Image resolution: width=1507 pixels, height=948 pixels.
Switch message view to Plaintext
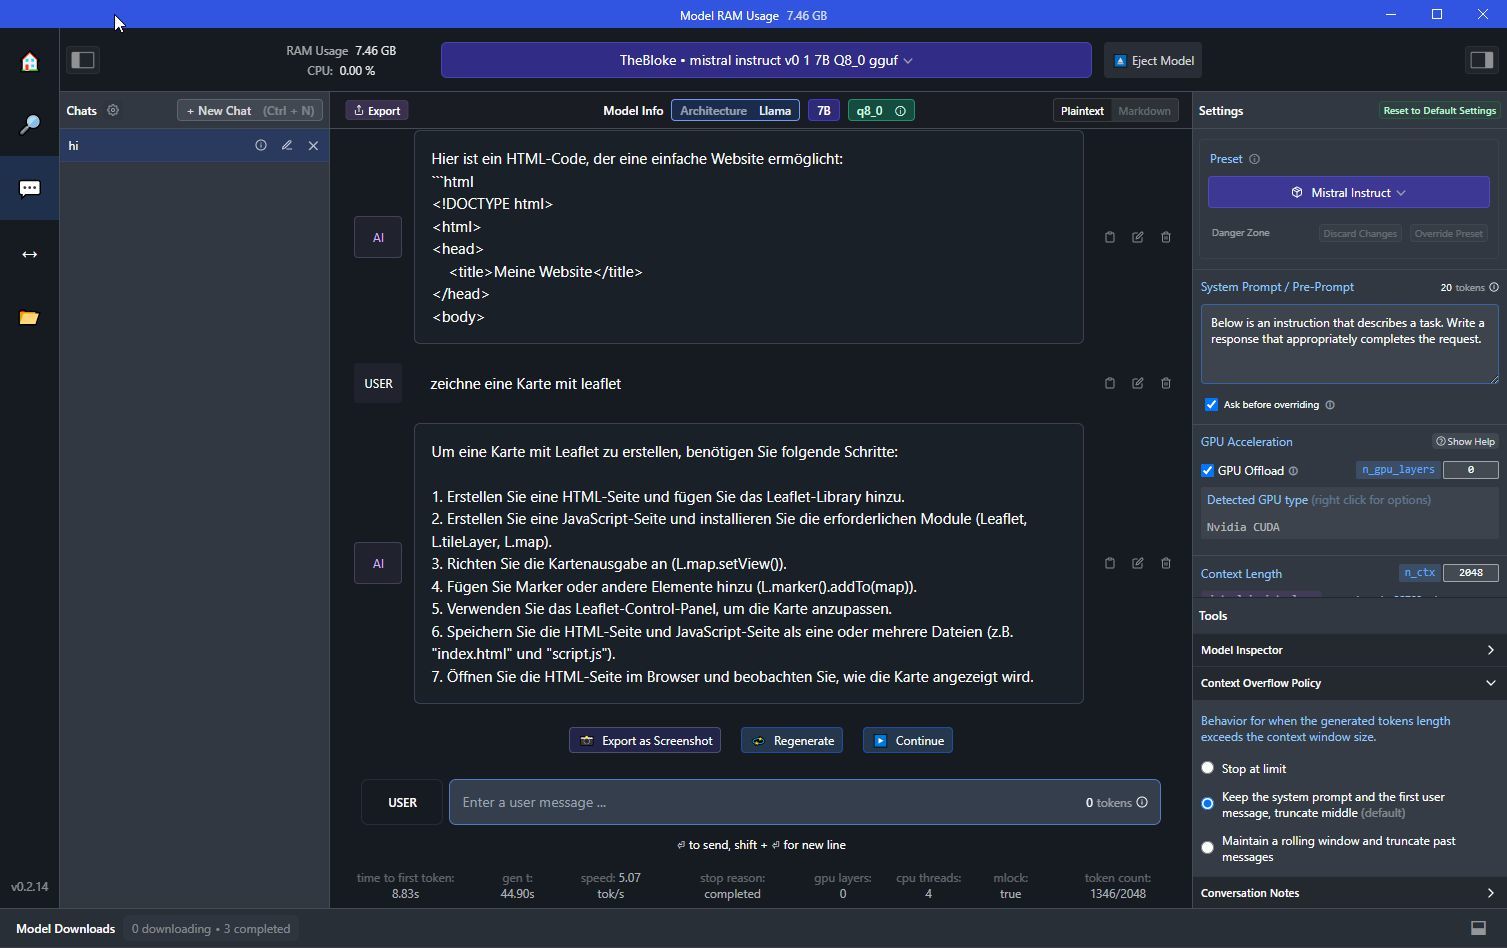[x=1082, y=111]
